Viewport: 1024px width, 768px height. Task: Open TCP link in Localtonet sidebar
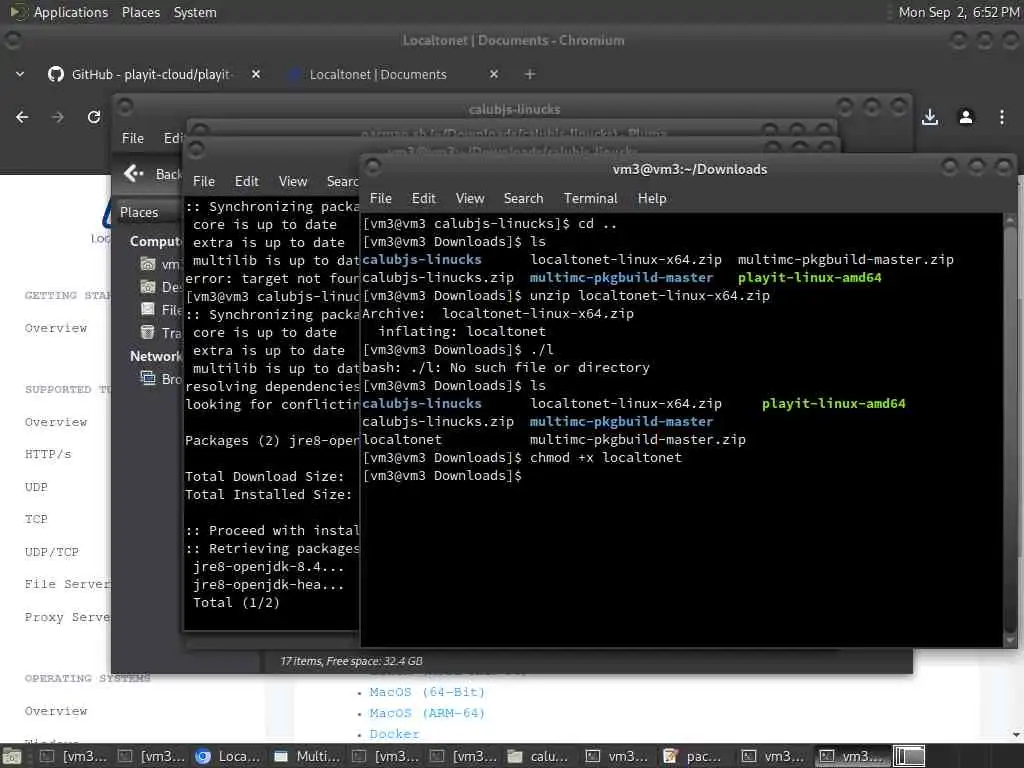tap(36, 519)
